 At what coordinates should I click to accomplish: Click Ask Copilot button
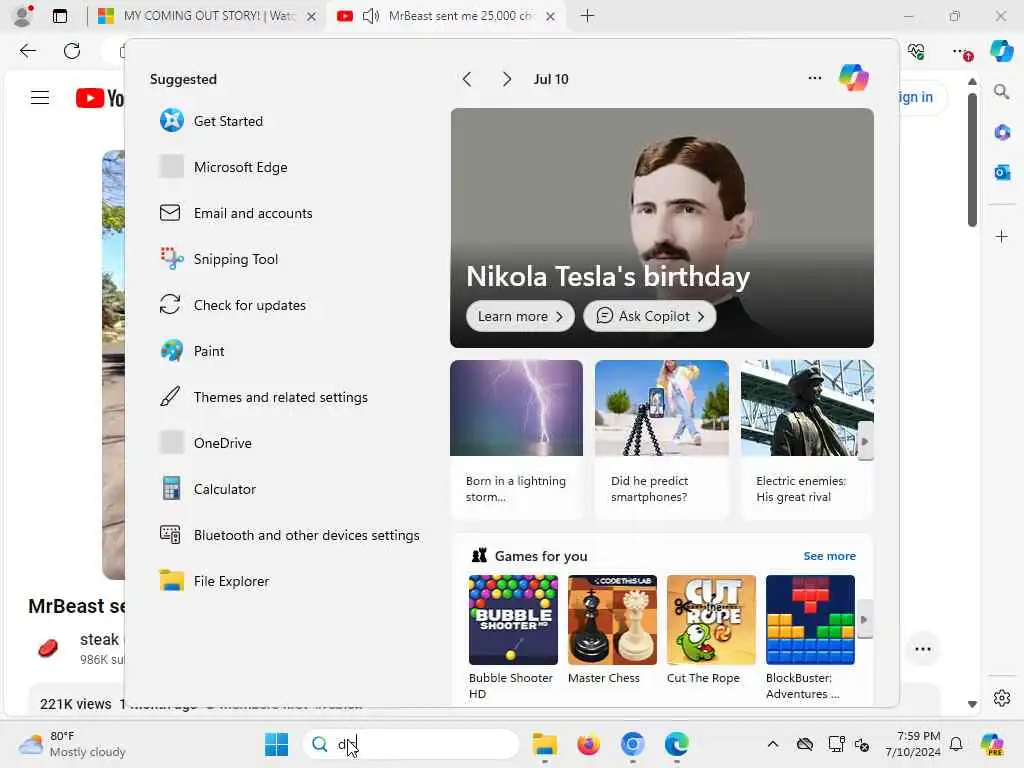pyautogui.click(x=650, y=316)
